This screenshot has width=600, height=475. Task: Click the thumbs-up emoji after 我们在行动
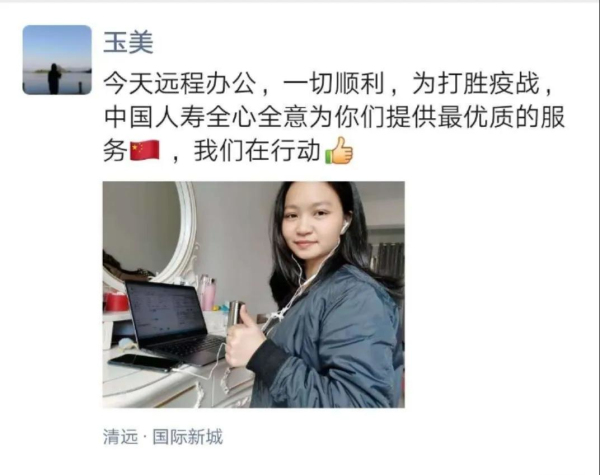tap(339, 150)
